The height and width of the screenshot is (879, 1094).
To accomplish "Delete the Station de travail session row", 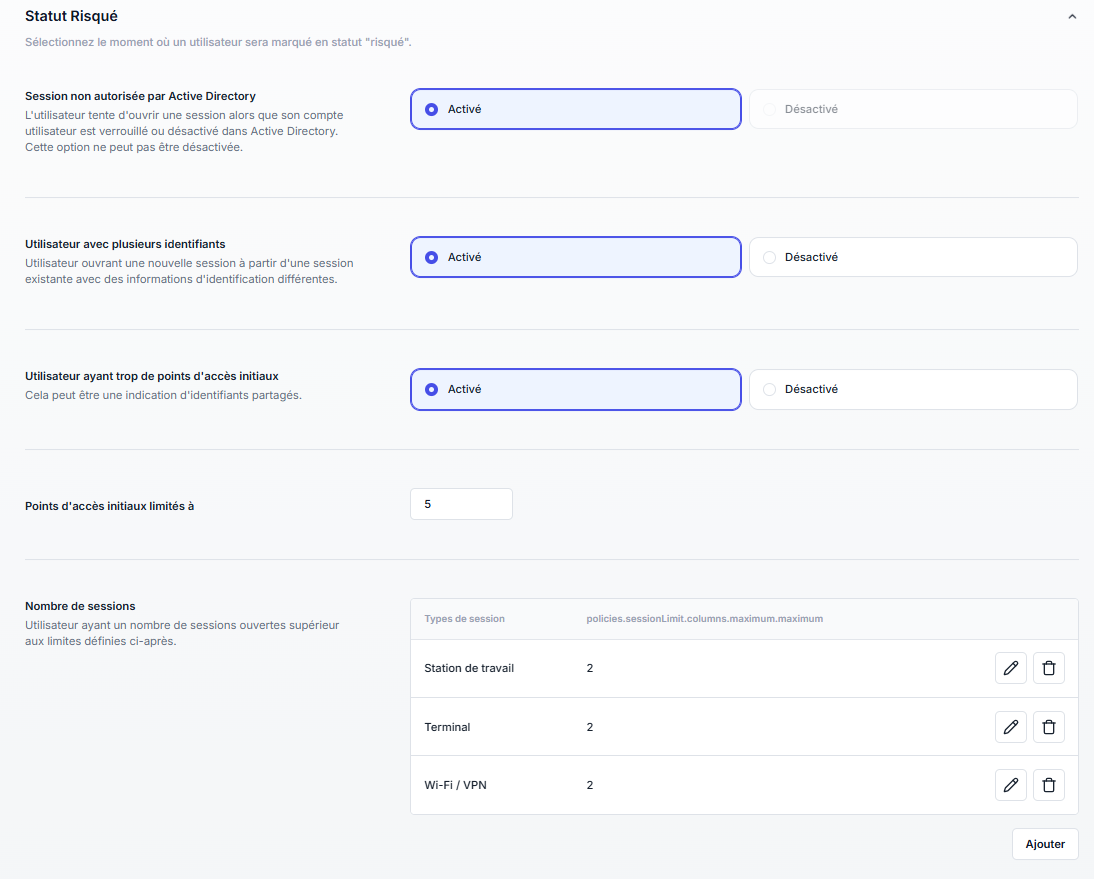I will point(1049,668).
